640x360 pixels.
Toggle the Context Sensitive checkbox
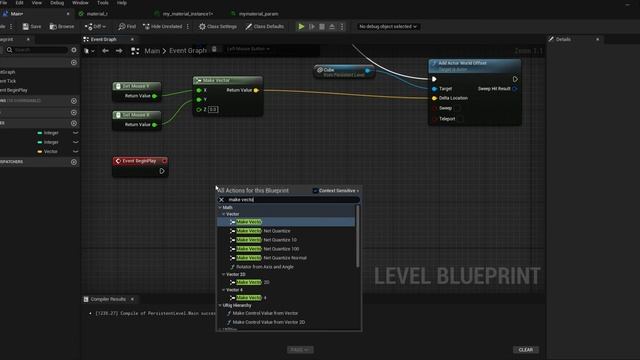[315, 191]
